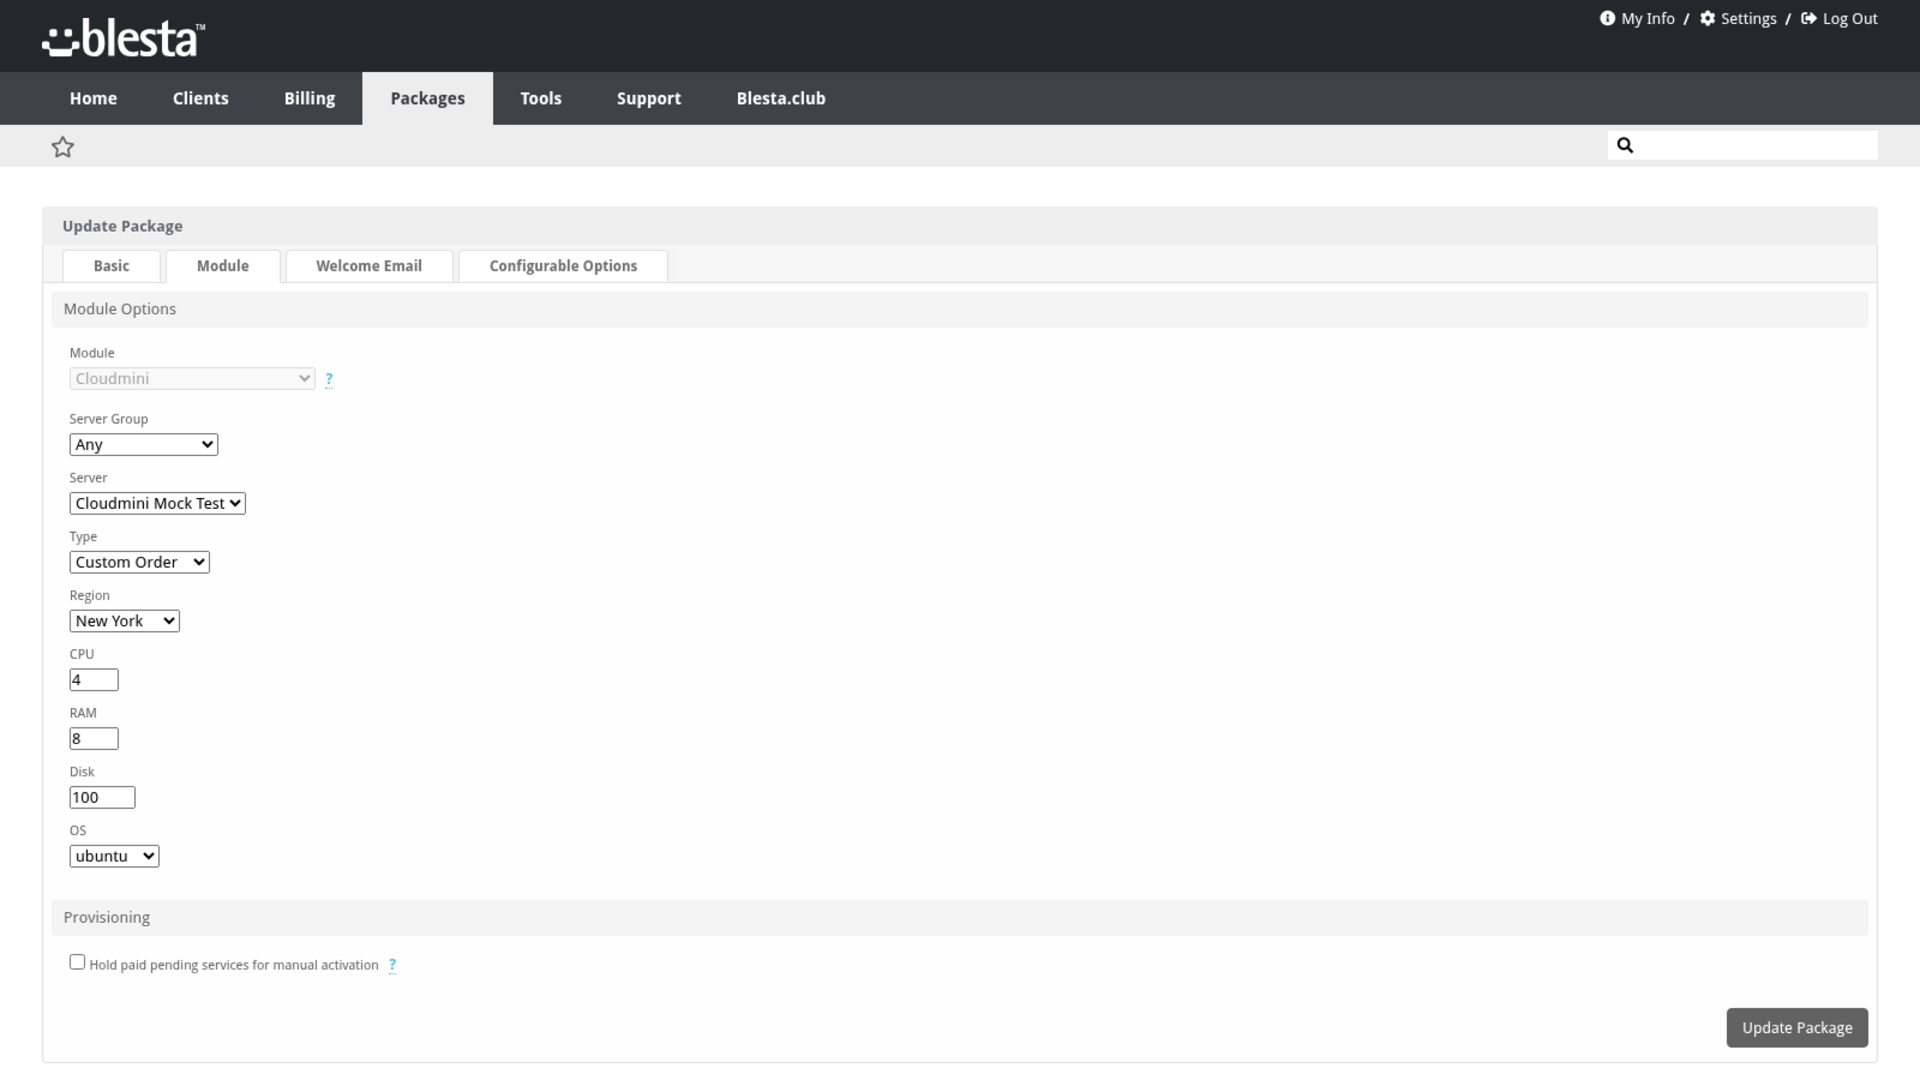Screen dimensions: 1920x1080
Task: Click the Update Package title text
Action: click(x=122, y=226)
